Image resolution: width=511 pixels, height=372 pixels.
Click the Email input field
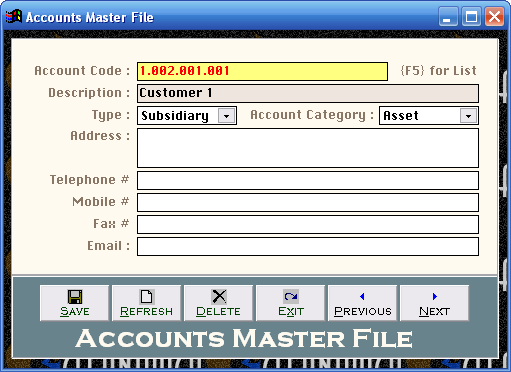pyautogui.click(x=308, y=246)
